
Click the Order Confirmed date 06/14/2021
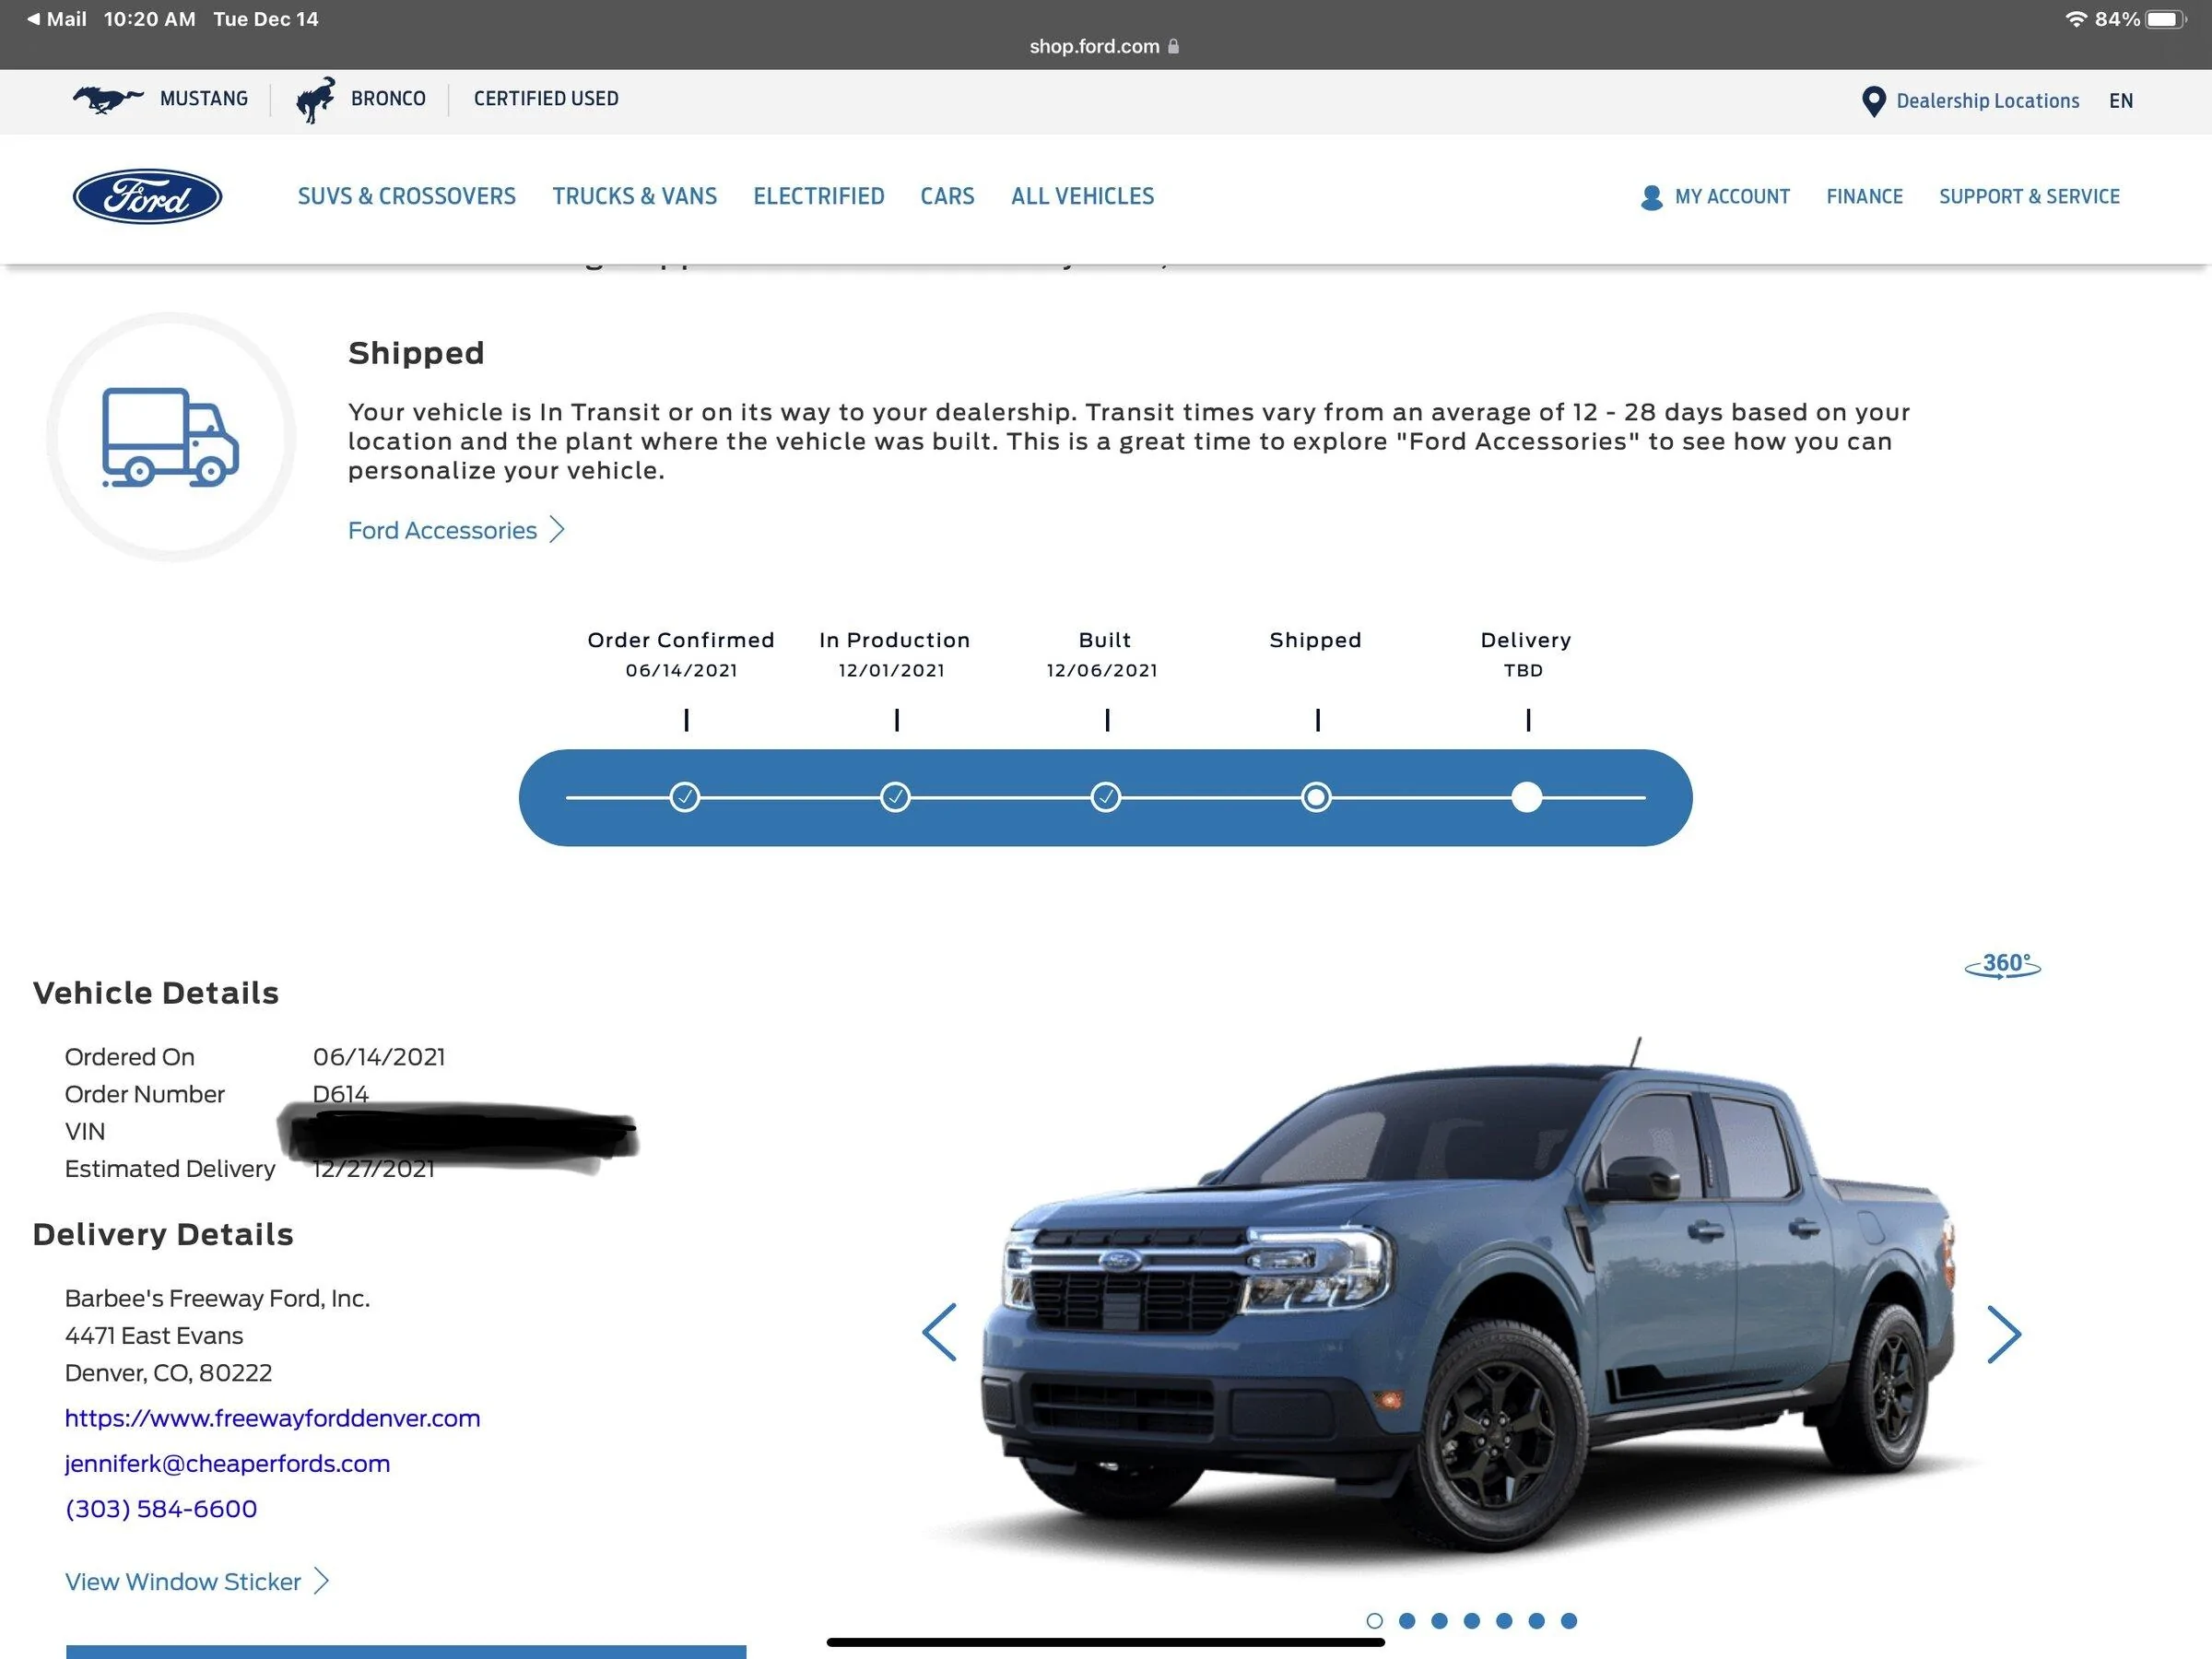pos(682,671)
